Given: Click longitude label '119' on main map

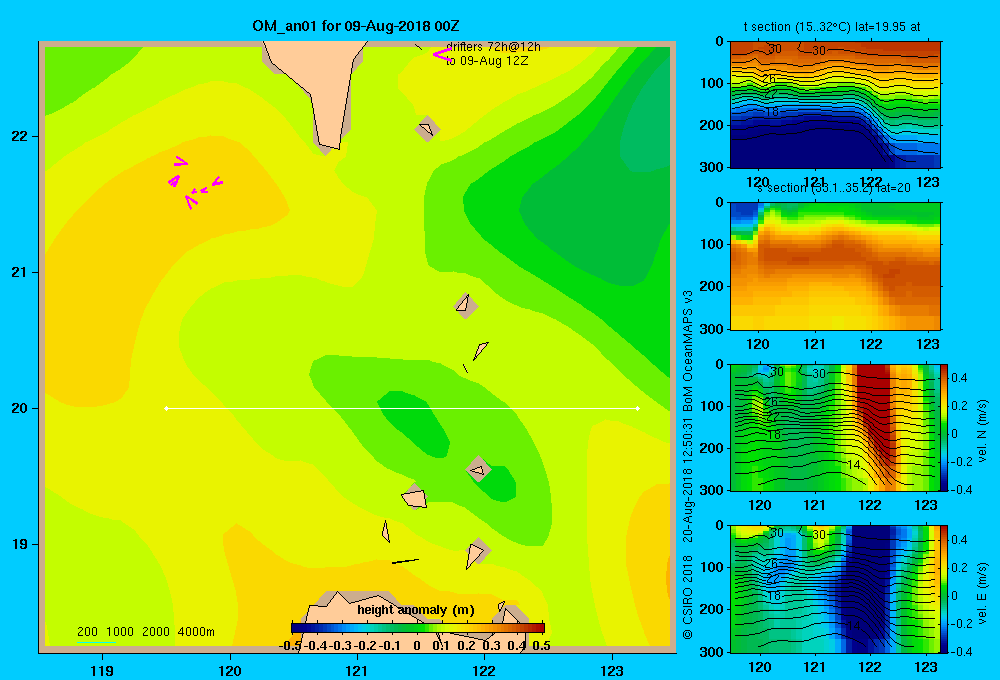Looking at the screenshot, I should tap(102, 670).
